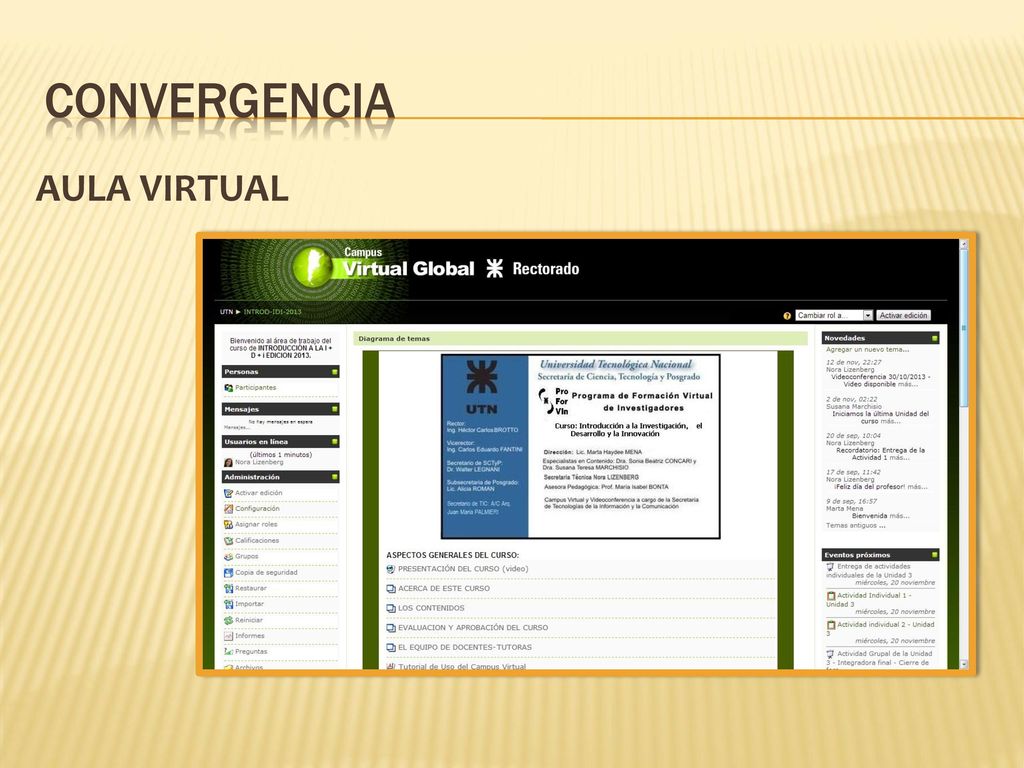Click the 'Diagrama de temas' heading
The height and width of the screenshot is (768, 1024).
[x=394, y=339]
